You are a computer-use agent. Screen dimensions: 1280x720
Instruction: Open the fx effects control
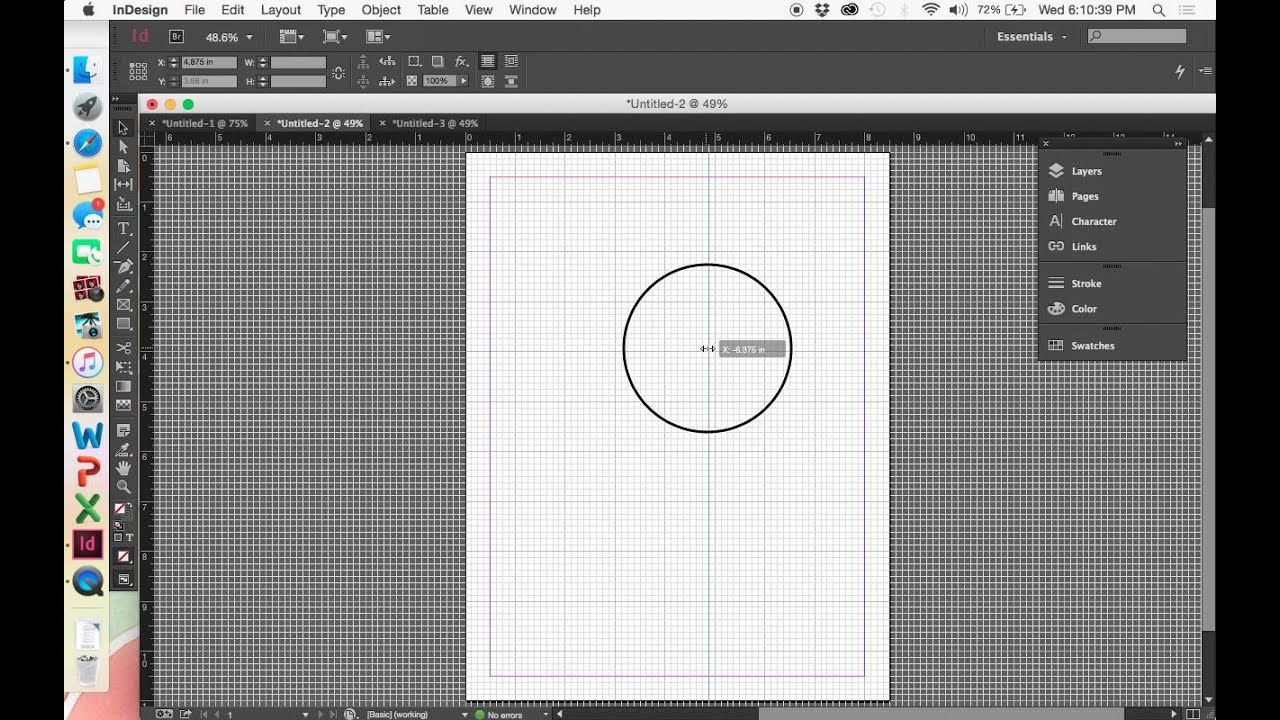(461, 62)
